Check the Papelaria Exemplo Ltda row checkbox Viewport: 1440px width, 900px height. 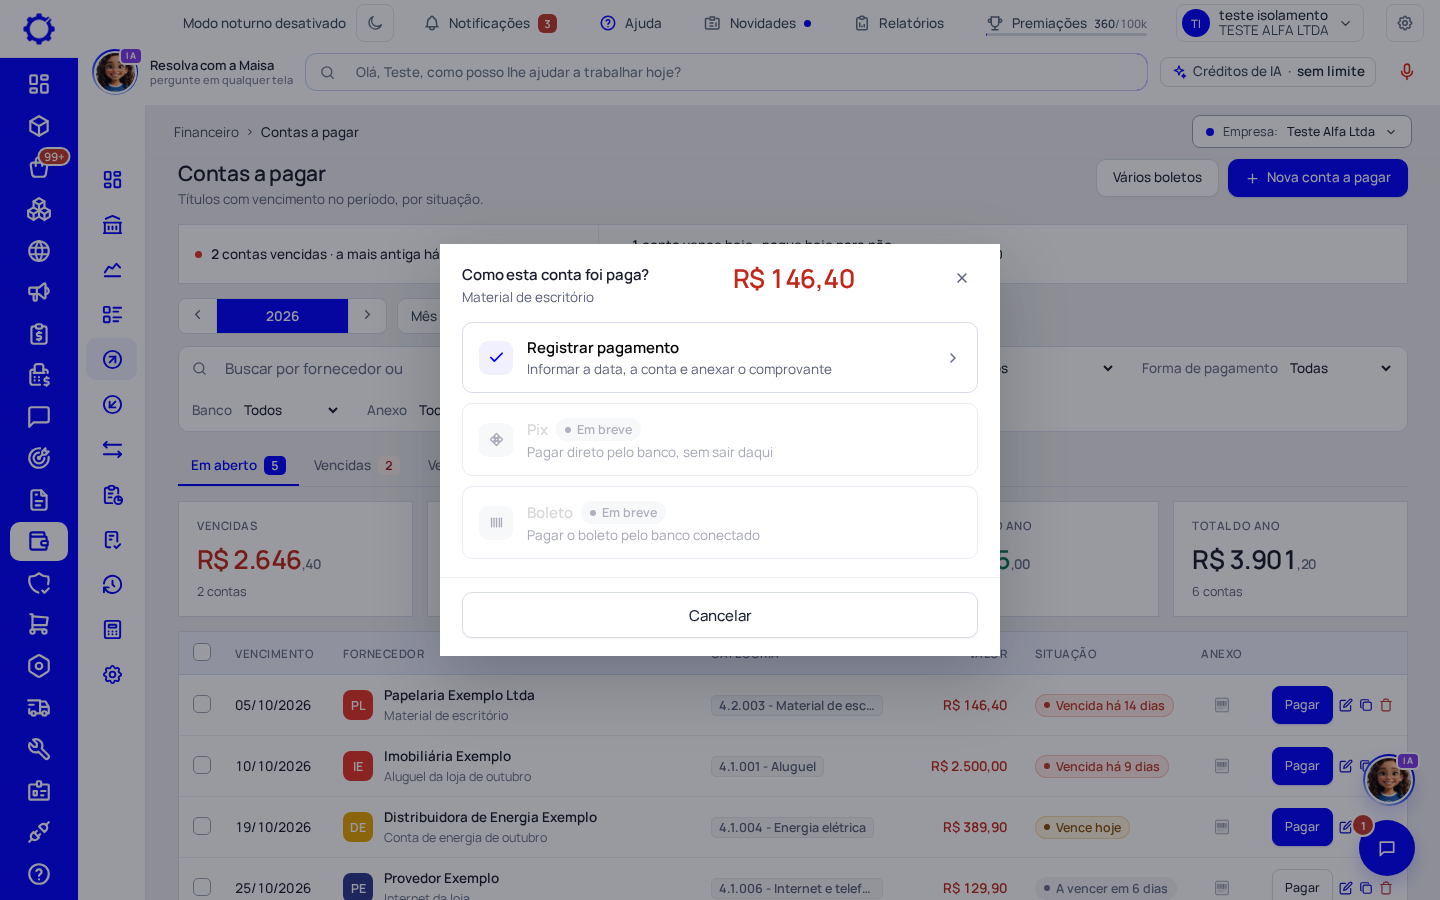202,704
